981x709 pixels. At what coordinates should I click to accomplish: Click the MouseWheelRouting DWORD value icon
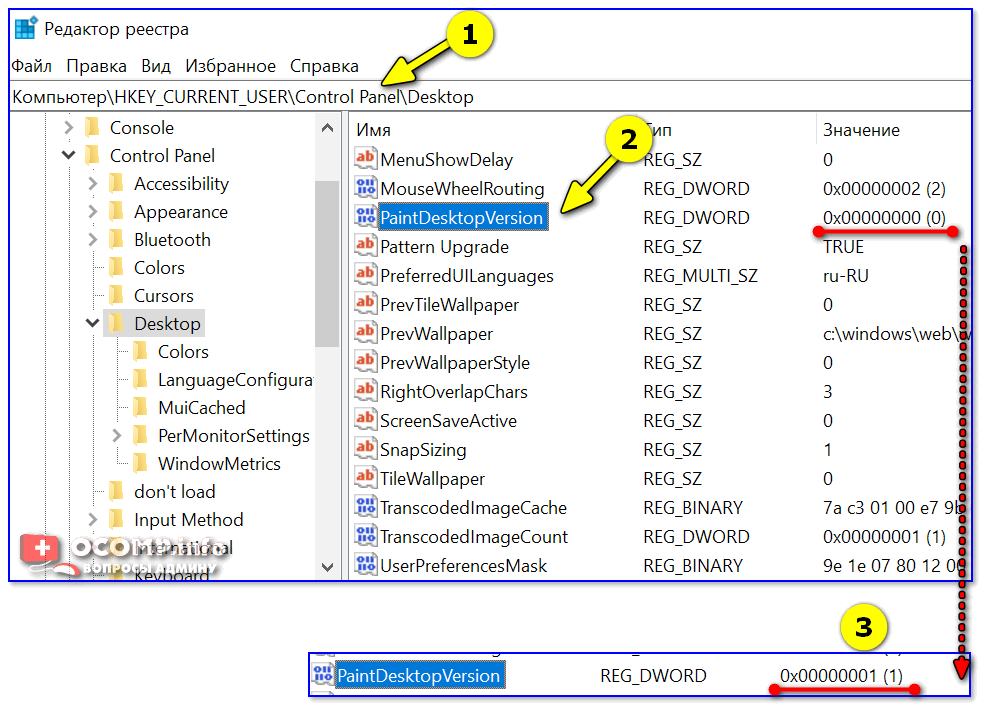365,189
